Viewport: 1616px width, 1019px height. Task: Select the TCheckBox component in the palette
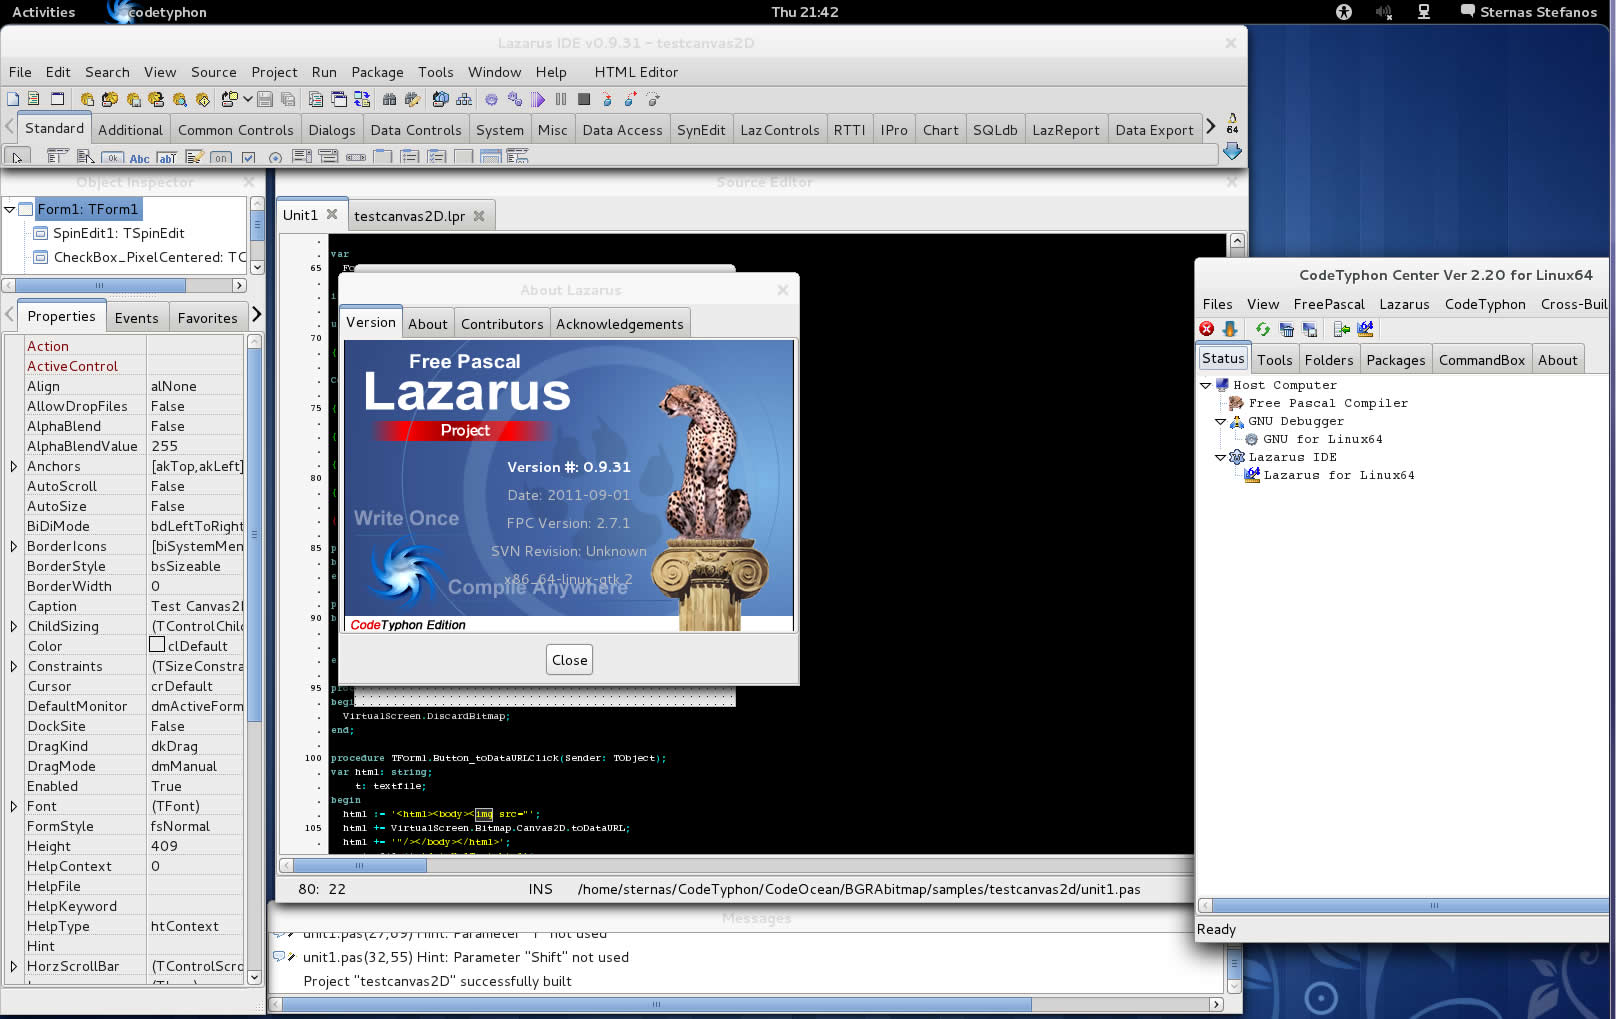click(248, 158)
